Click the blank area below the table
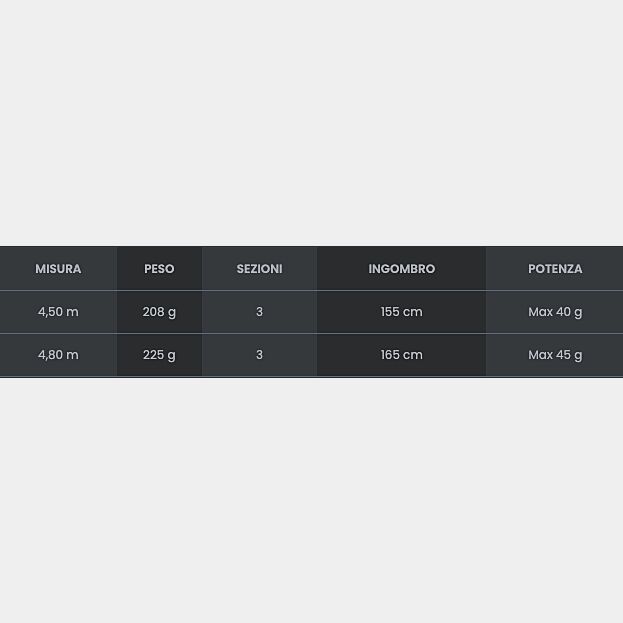Screen dimensions: 623x623 tap(311, 500)
